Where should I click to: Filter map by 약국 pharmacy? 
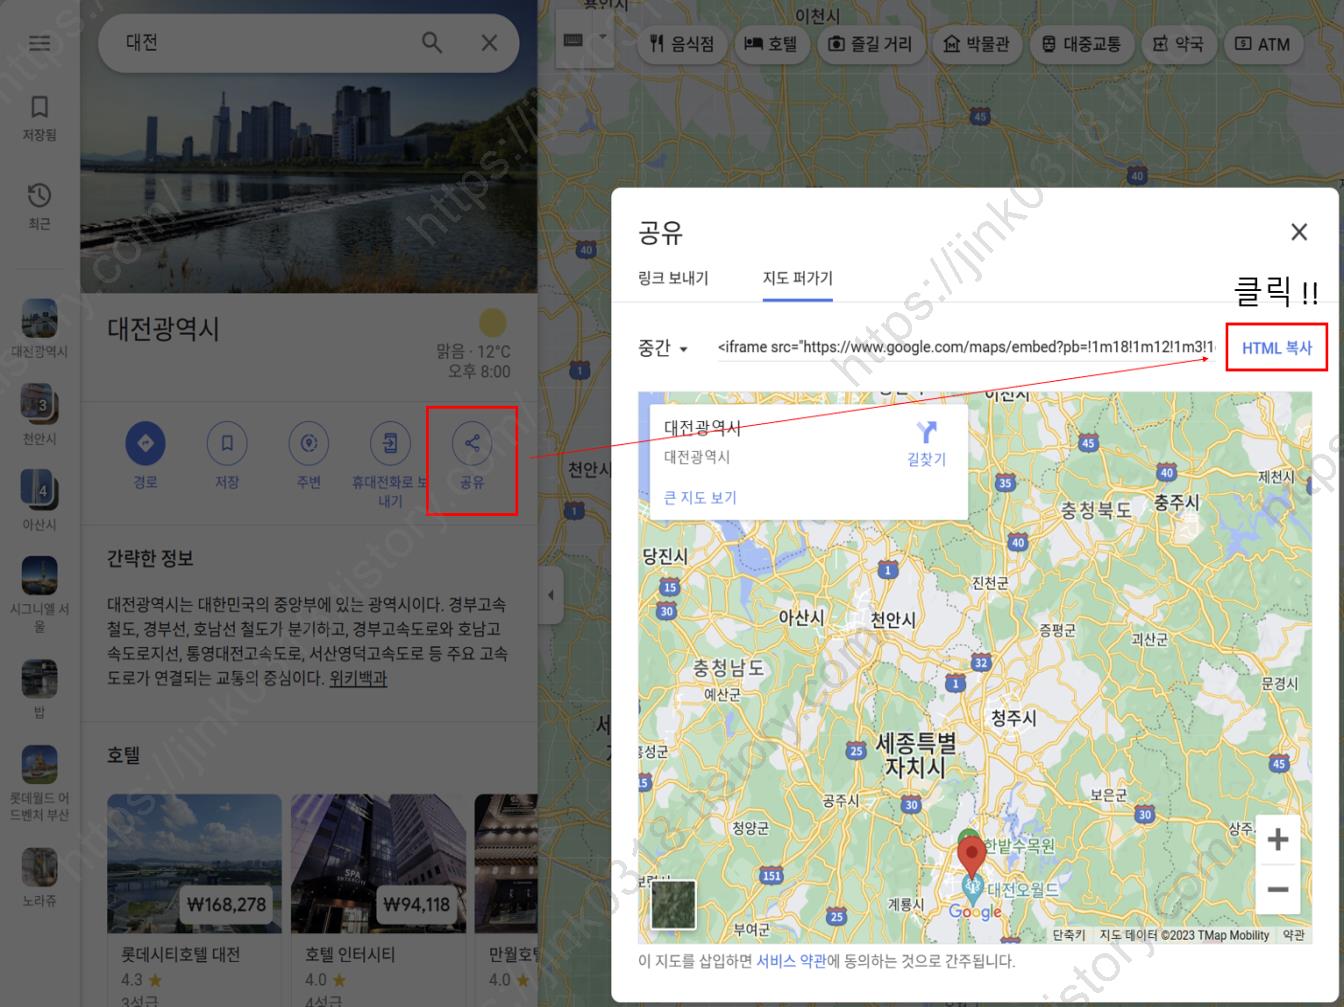1178,44
